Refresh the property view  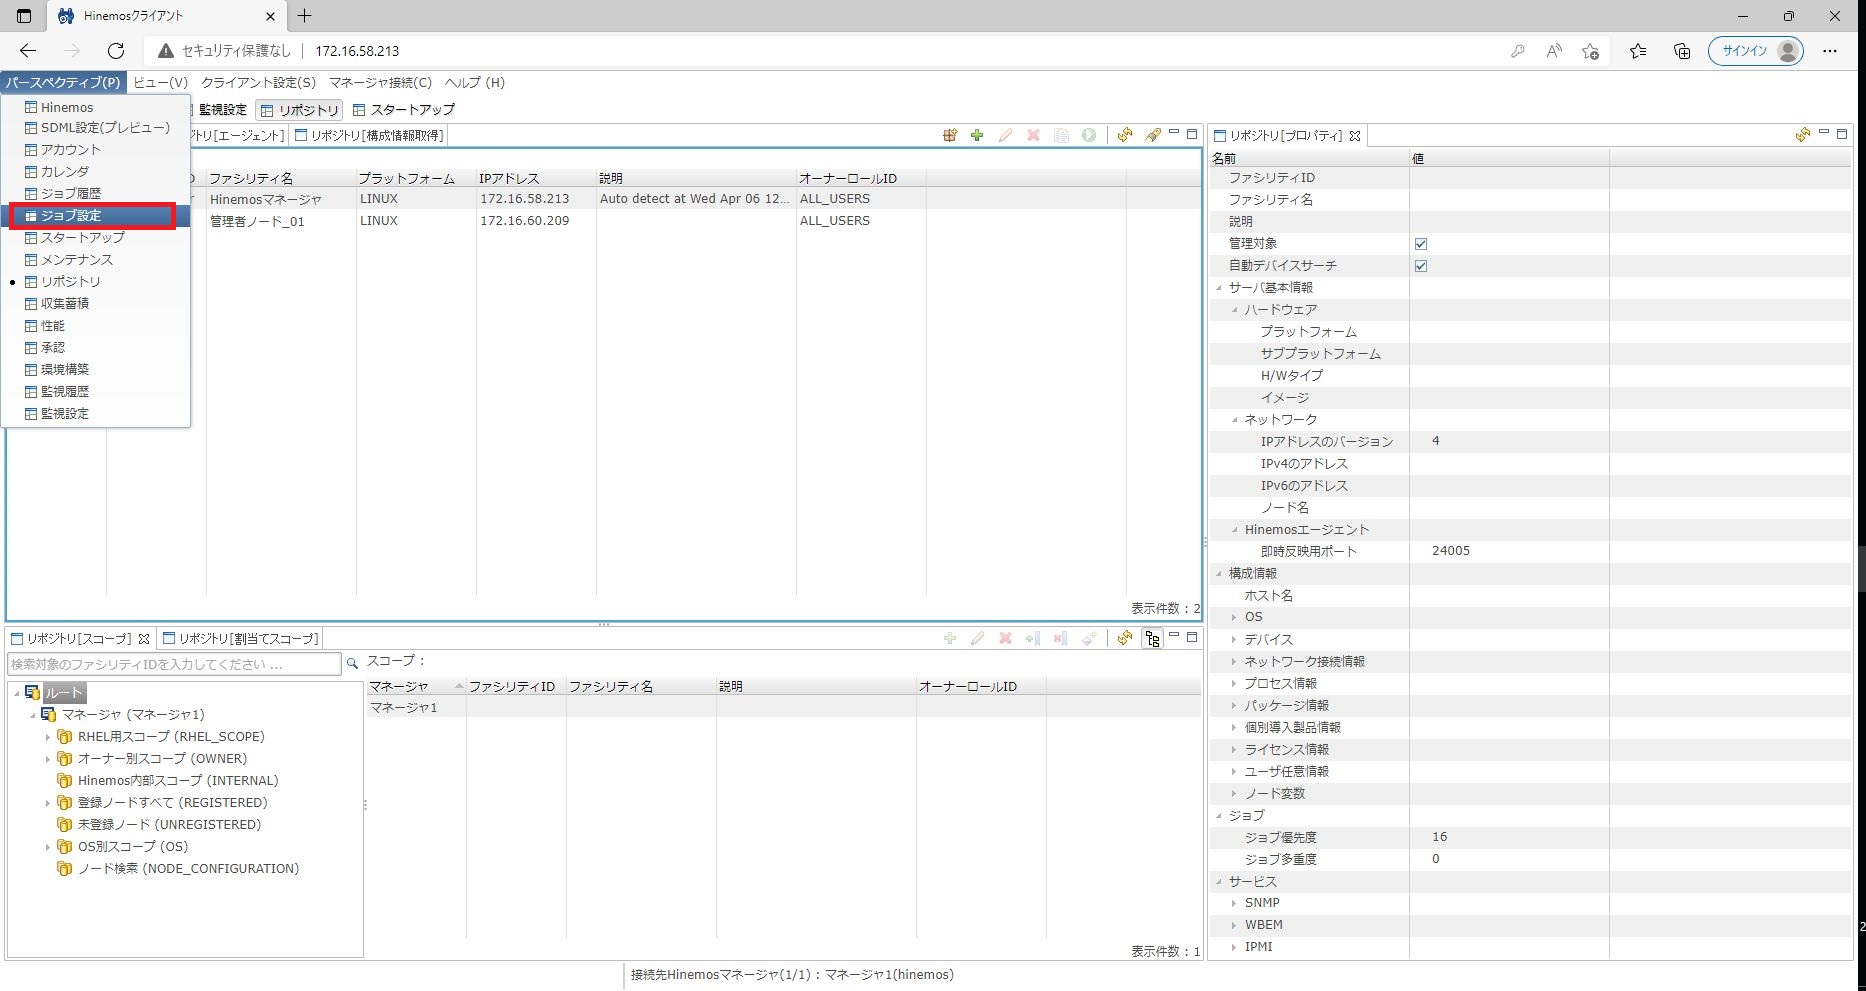[x=1802, y=135]
